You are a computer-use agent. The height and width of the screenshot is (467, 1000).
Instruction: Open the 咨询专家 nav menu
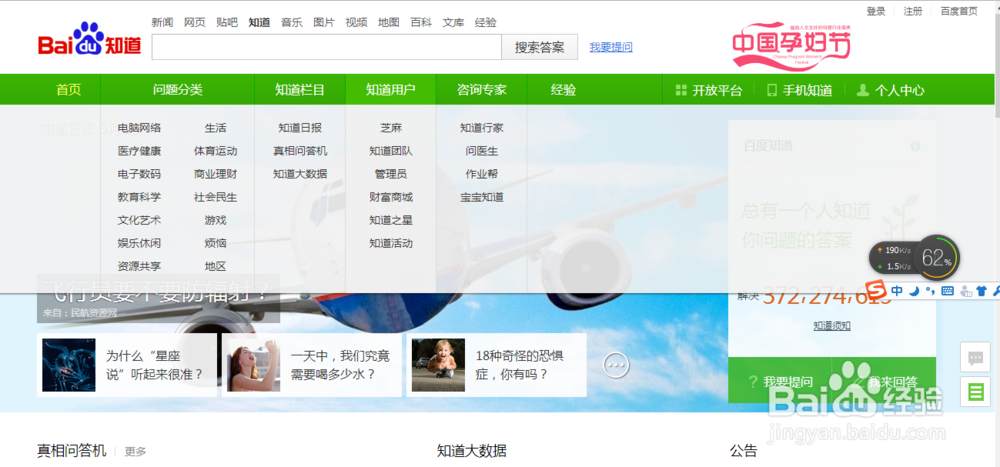(482, 90)
